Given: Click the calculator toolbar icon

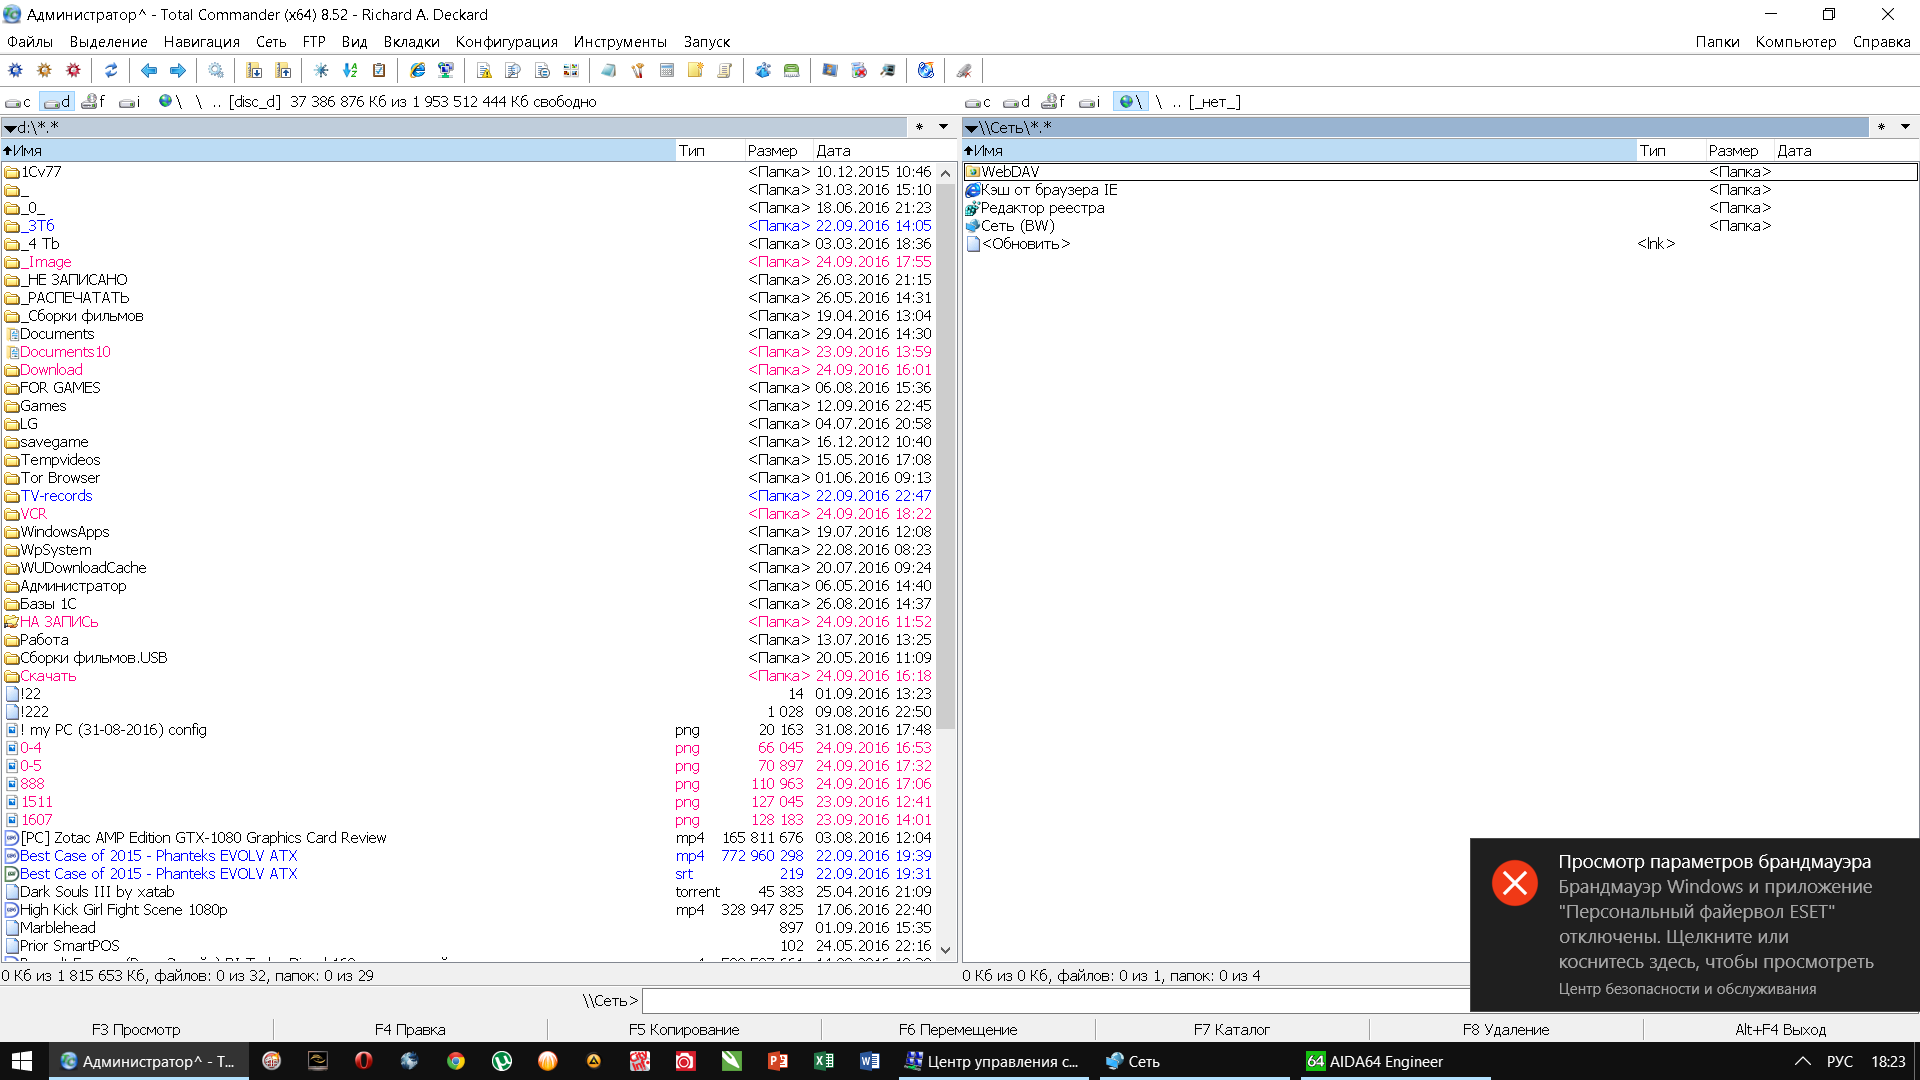Looking at the screenshot, I should (x=667, y=70).
